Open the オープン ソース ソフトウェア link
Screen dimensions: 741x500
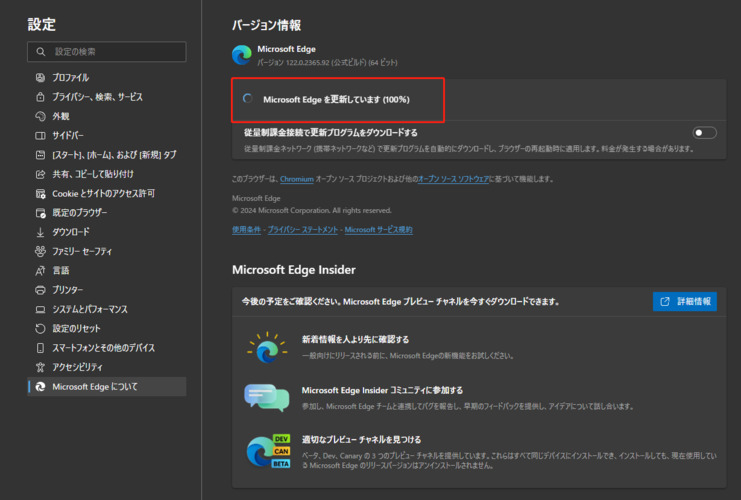tap(453, 179)
